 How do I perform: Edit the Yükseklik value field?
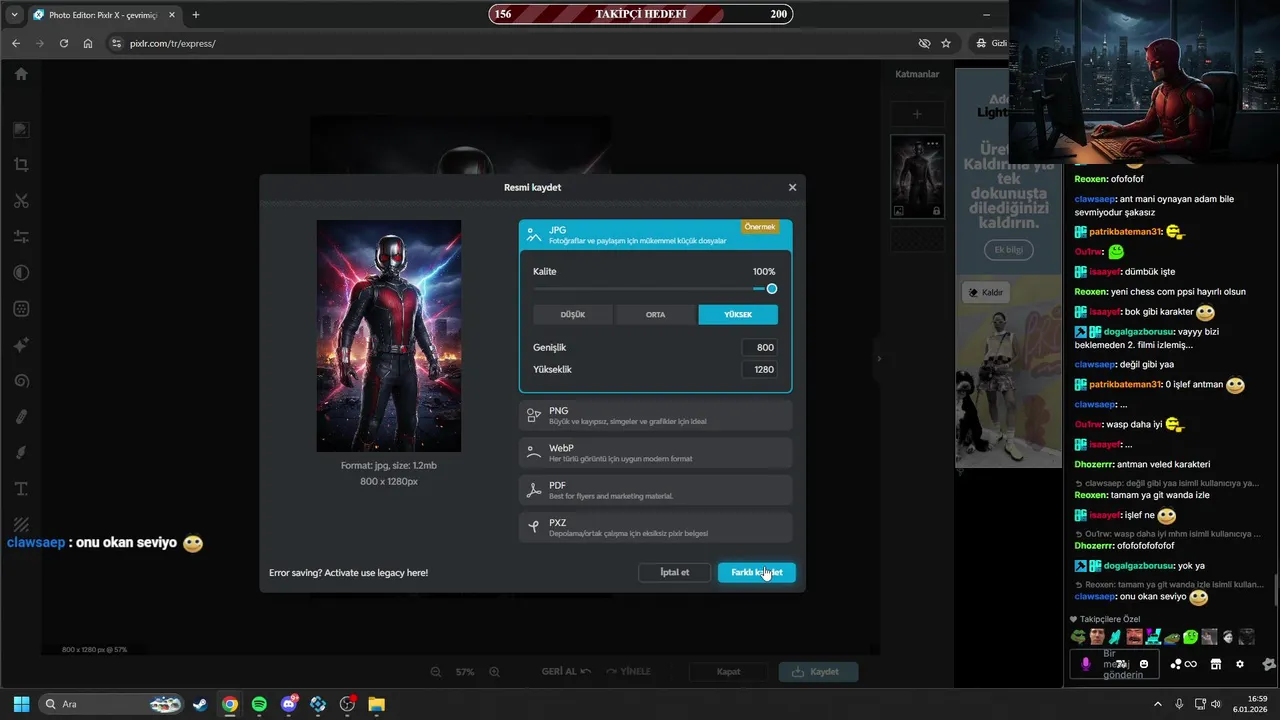[760, 369]
